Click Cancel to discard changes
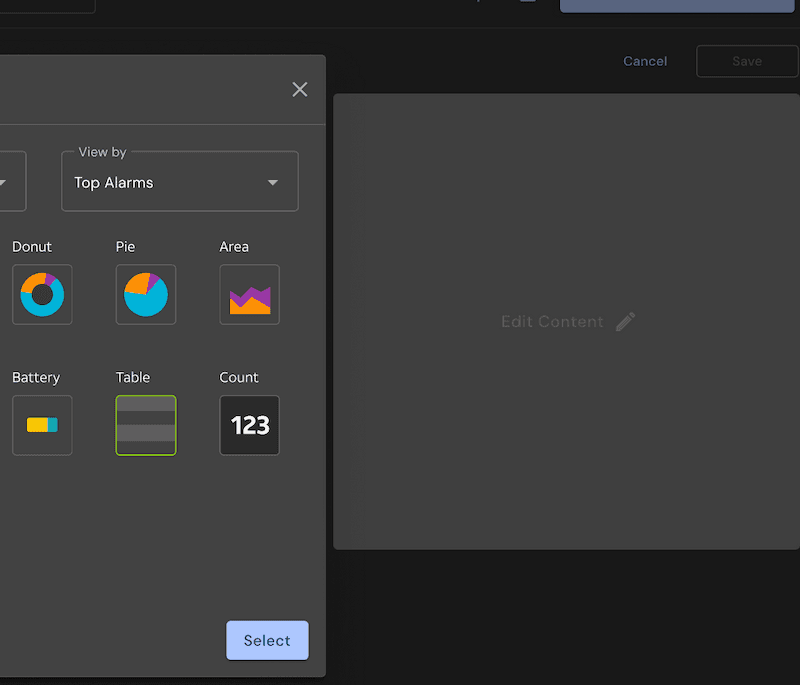 645,61
